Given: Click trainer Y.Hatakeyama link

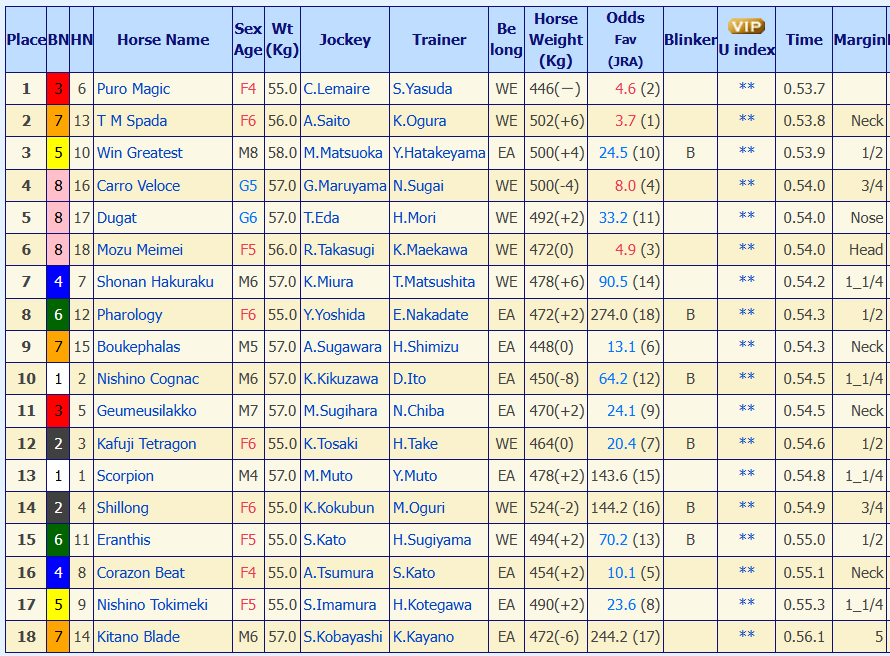Looking at the screenshot, I should (x=439, y=153).
